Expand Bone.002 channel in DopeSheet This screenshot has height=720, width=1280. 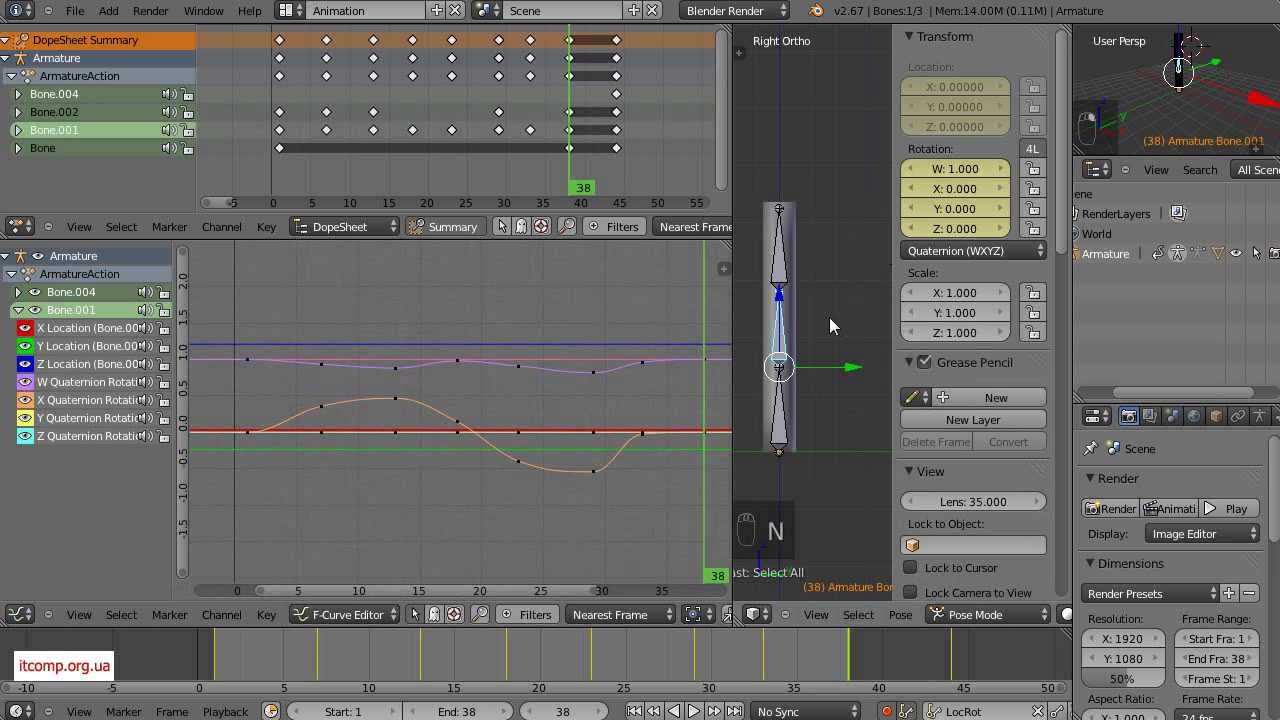(18, 112)
